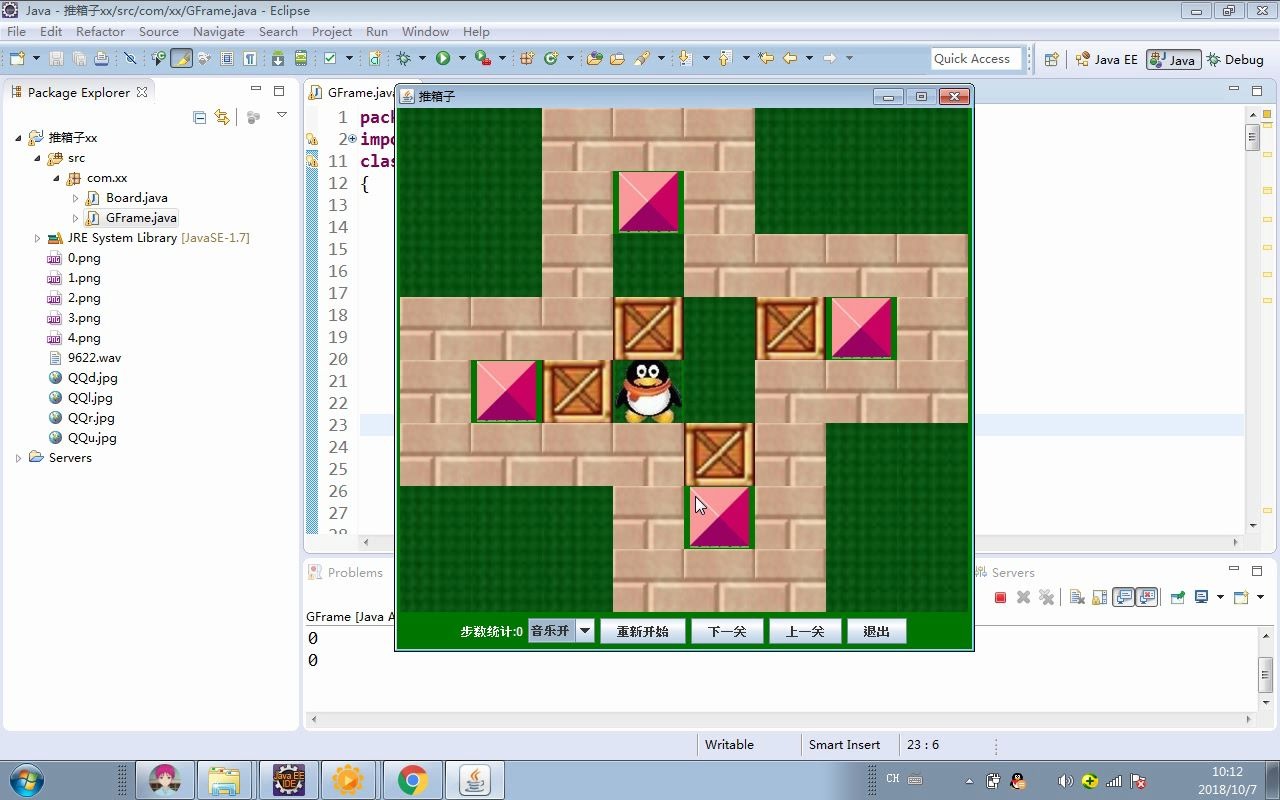
Task: Select 9622.wav in Package Explorer
Action: pyautogui.click(x=94, y=358)
